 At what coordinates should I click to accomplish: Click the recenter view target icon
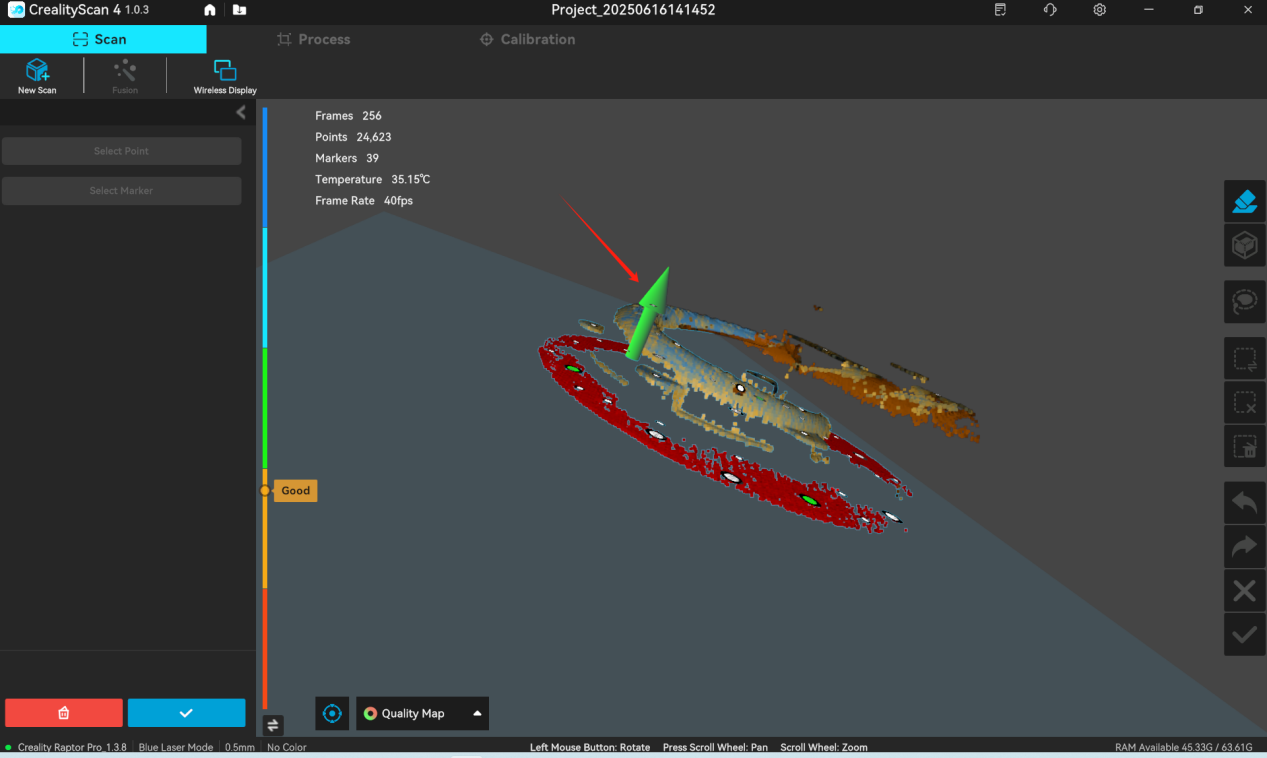tap(333, 713)
